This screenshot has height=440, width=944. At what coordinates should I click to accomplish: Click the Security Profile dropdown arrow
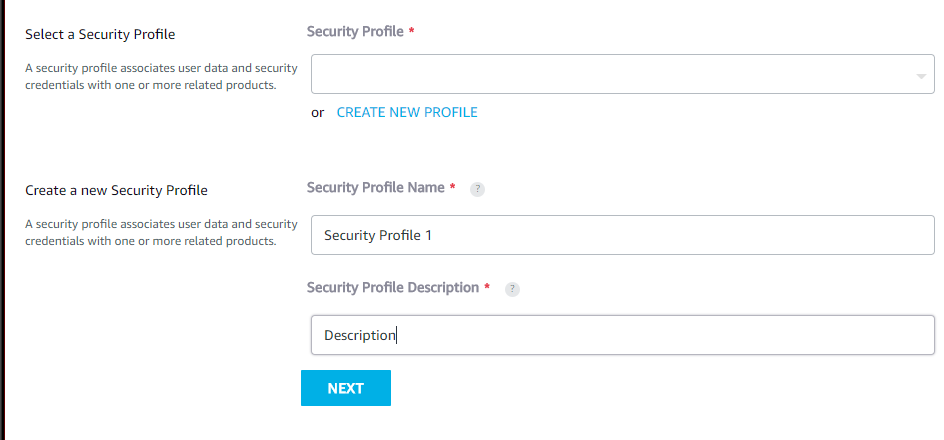tap(919, 76)
